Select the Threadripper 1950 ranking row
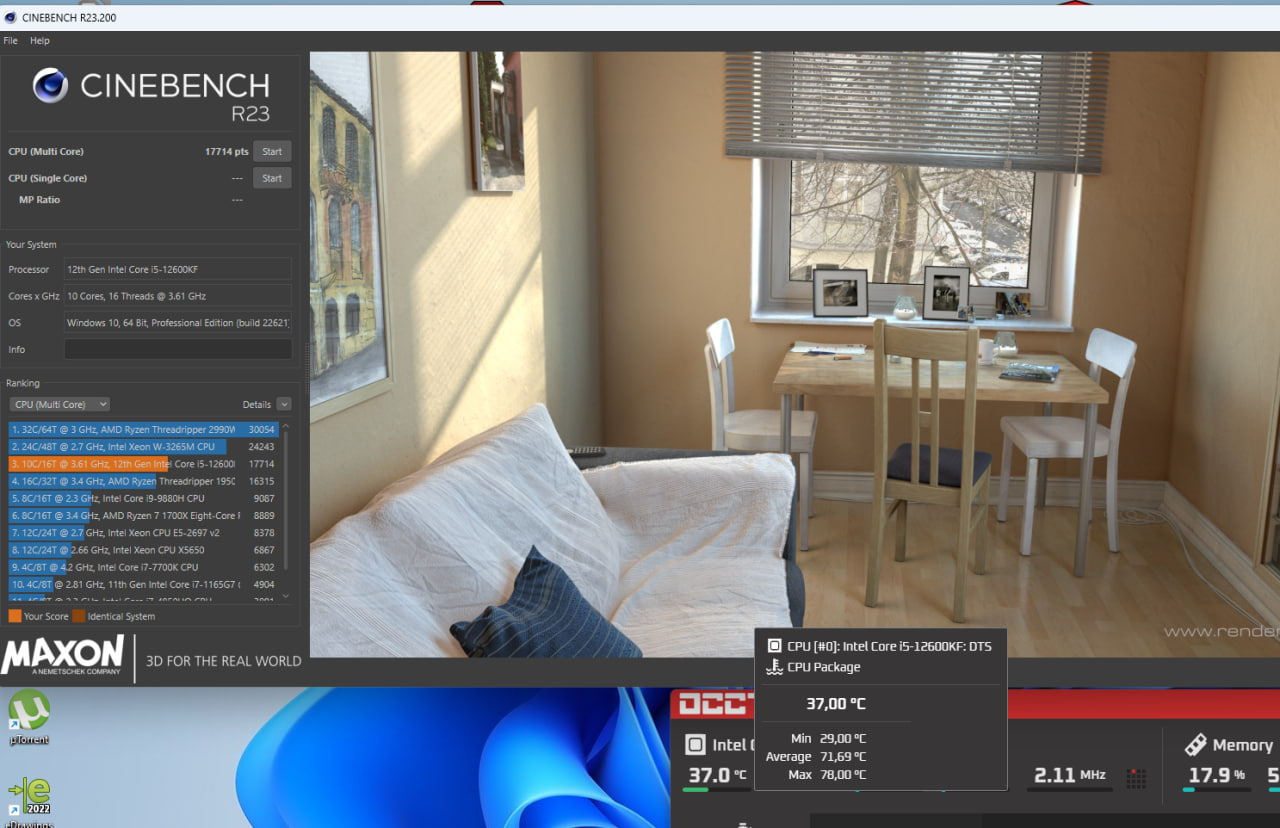Viewport: 1280px width, 828px height. (x=142, y=481)
